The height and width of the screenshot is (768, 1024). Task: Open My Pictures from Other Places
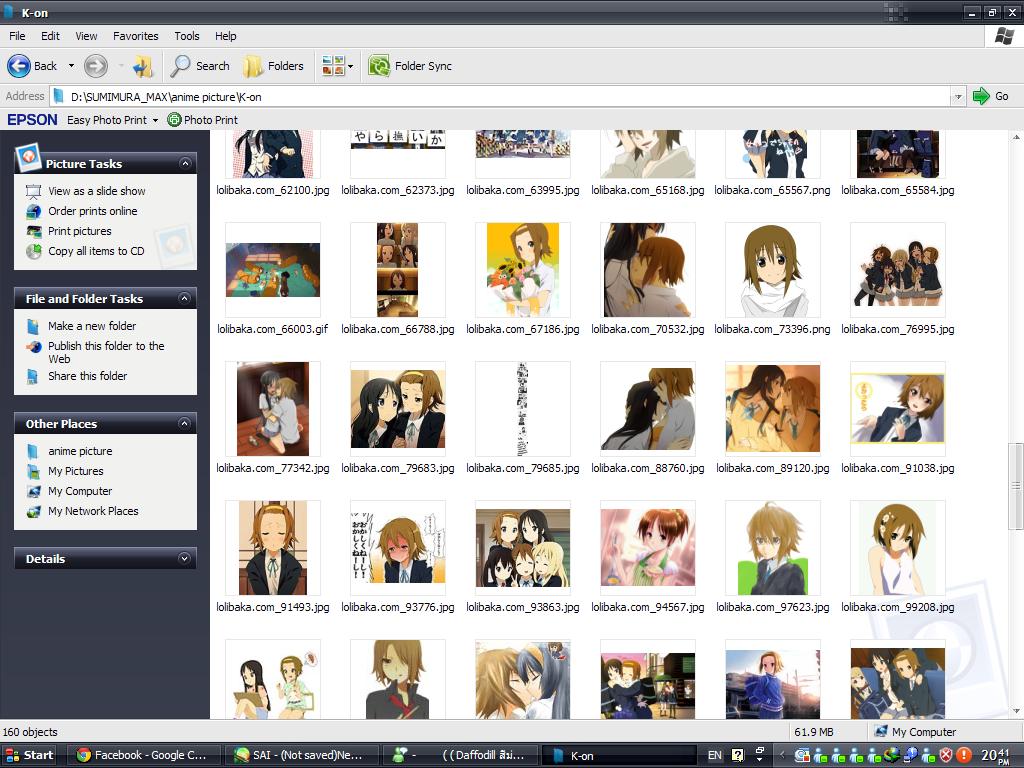(x=76, y=471)
